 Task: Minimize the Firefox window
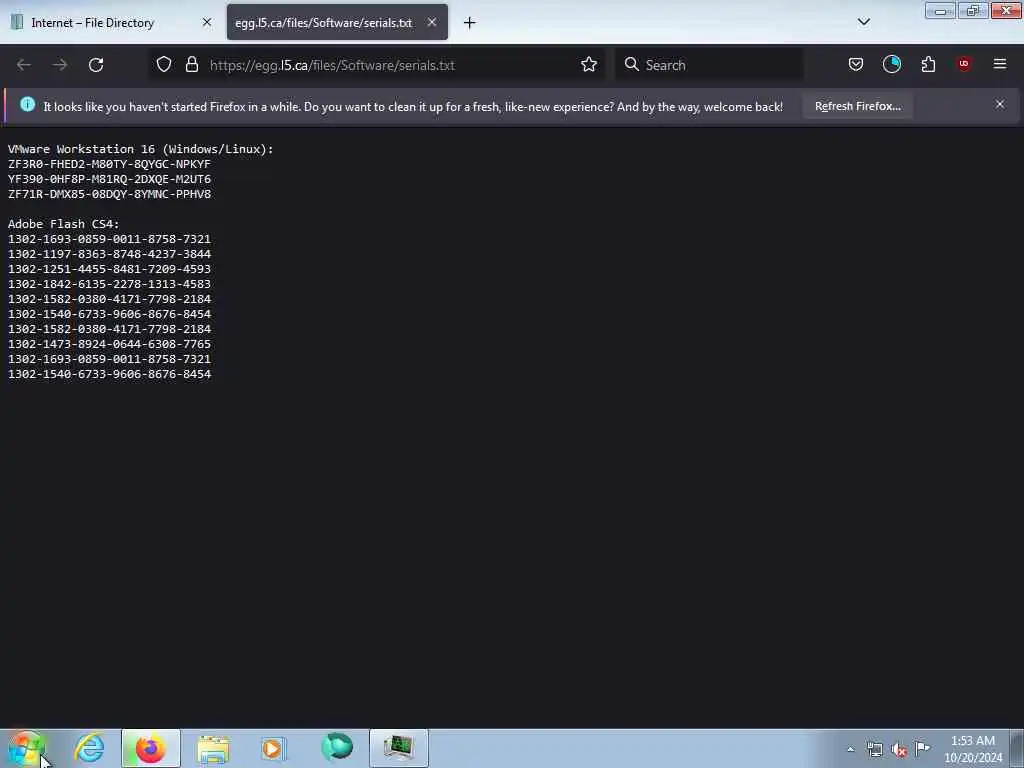[940, 10]
